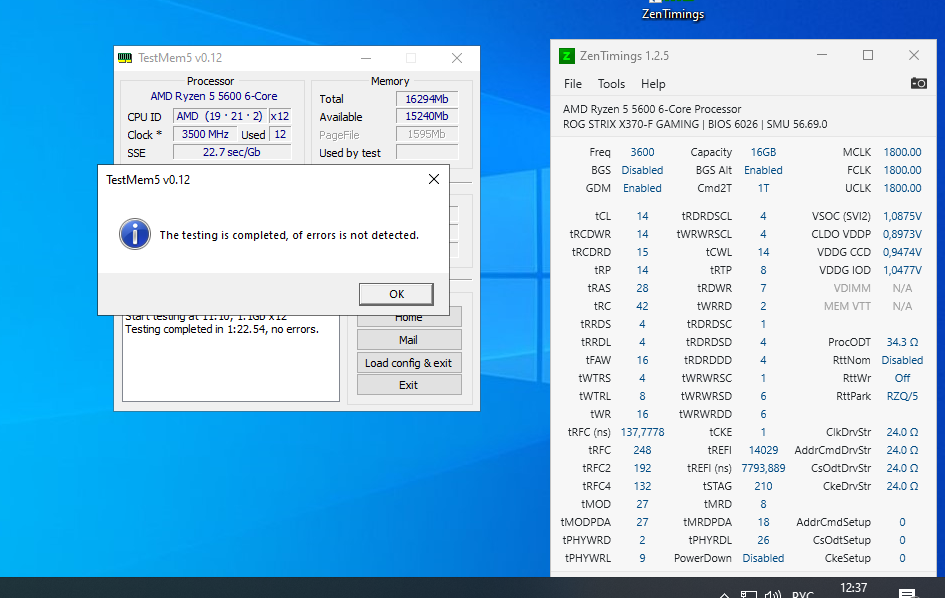Screen dimensions: 945x598
Task: Click the Exit button in TestMem5
Action: pos(408,385)
